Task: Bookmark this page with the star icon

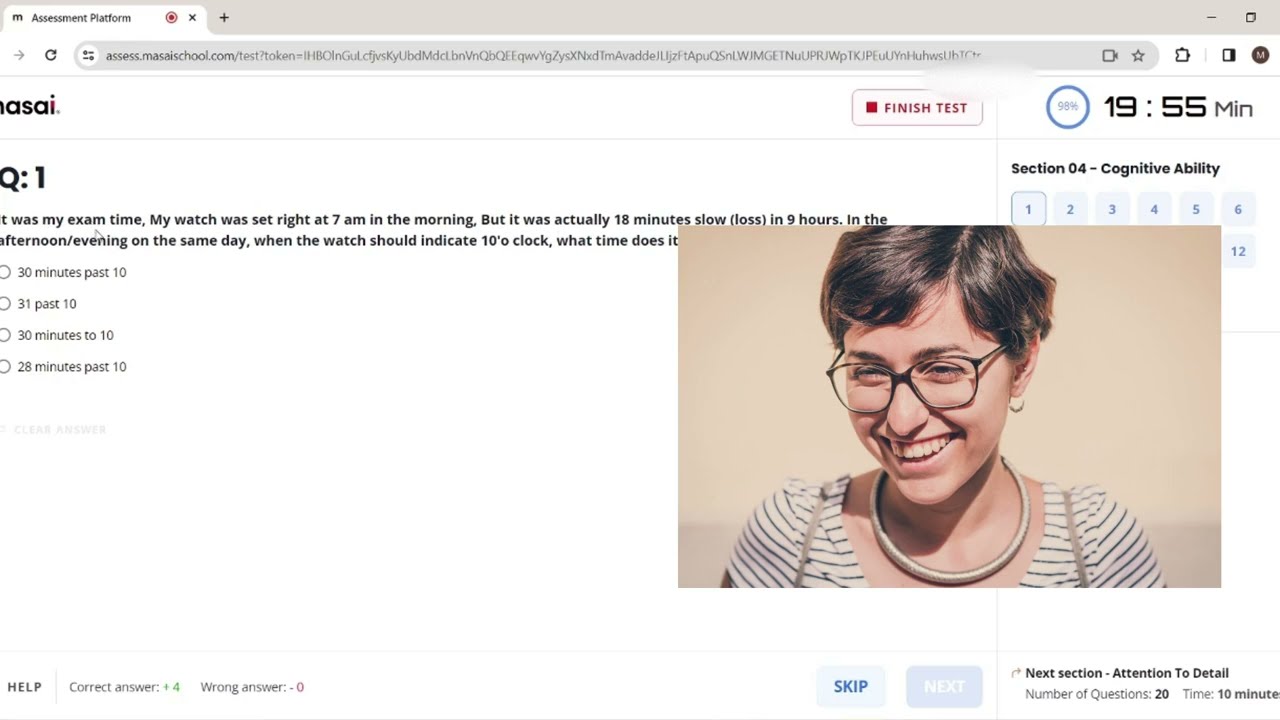Action: click(x=1138, y=56)
